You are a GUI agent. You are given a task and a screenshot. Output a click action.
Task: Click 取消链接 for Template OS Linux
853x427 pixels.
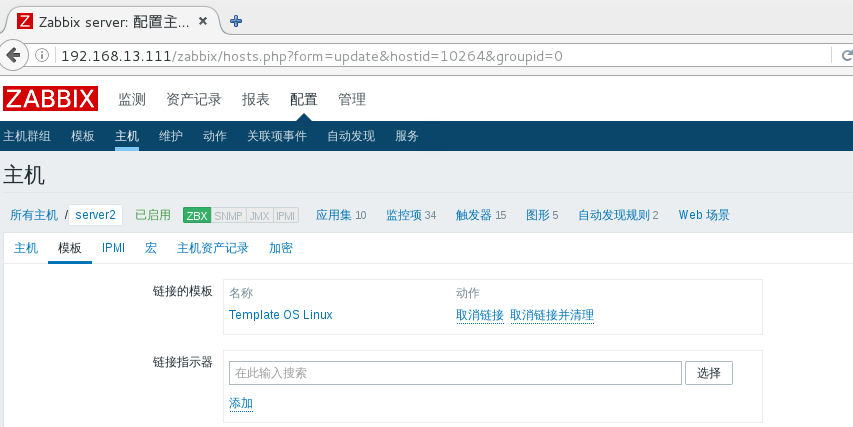[480, 315]
